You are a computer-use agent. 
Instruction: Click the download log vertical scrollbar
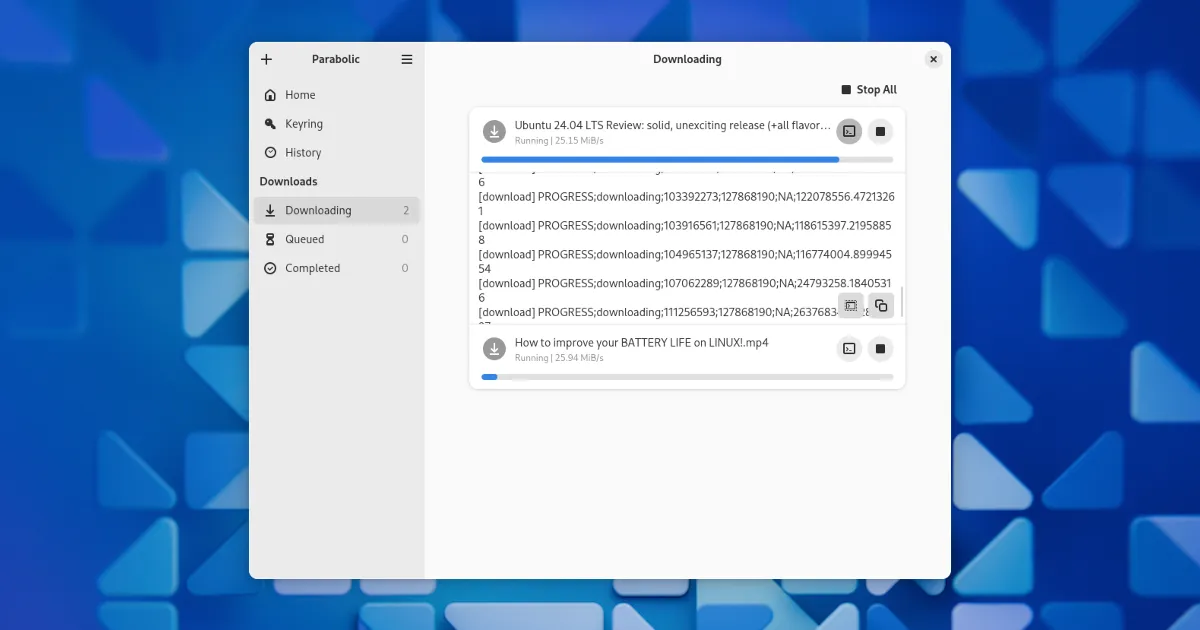(x=902, y=301)
